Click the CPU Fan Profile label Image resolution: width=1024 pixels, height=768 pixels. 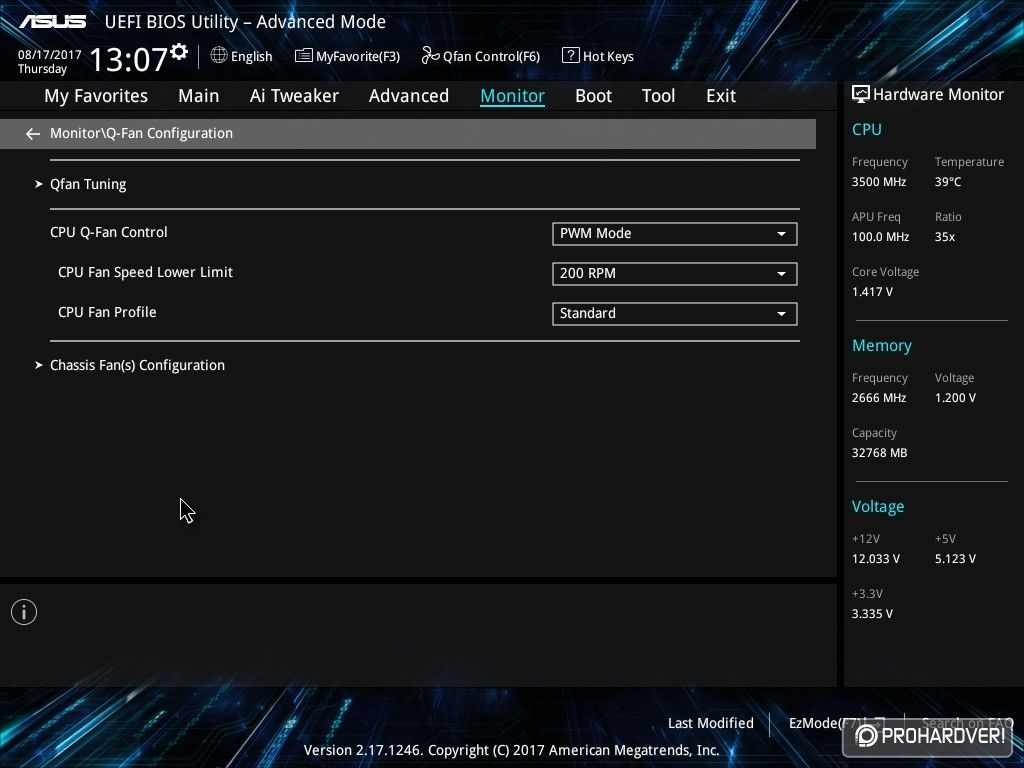coord(107,312)
